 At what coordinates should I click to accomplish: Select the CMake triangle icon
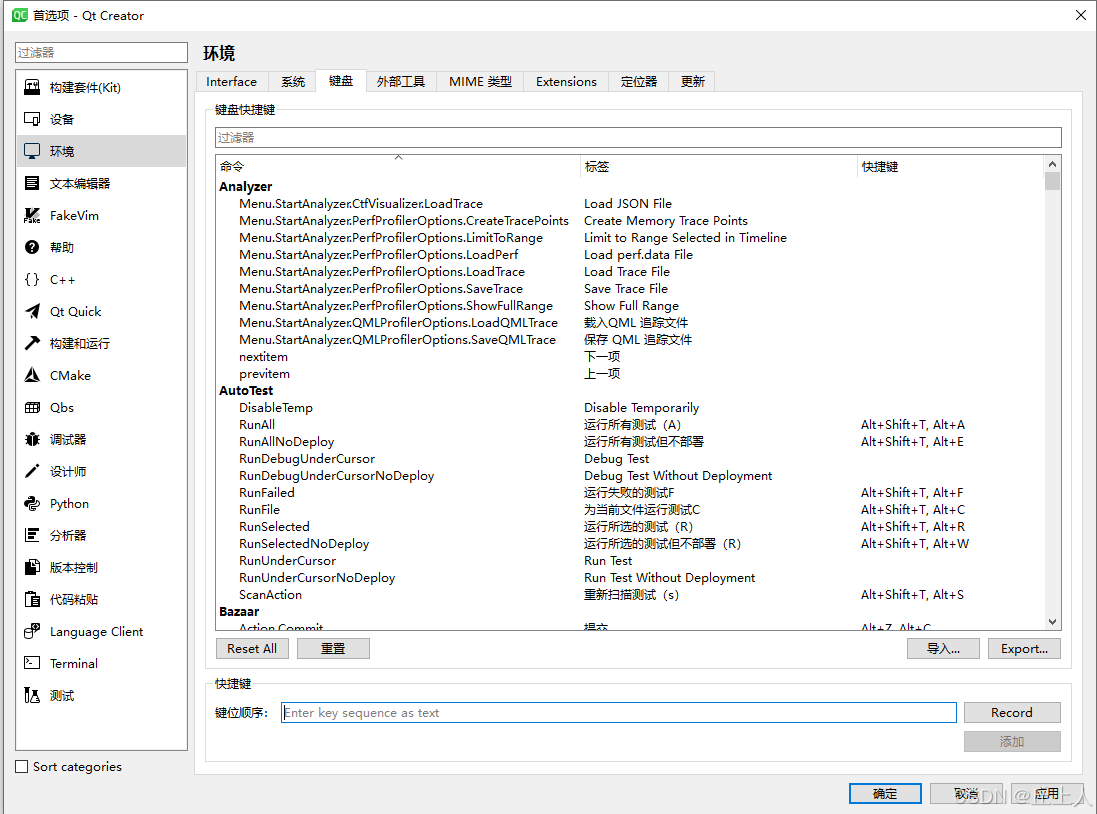click(32, 375)
